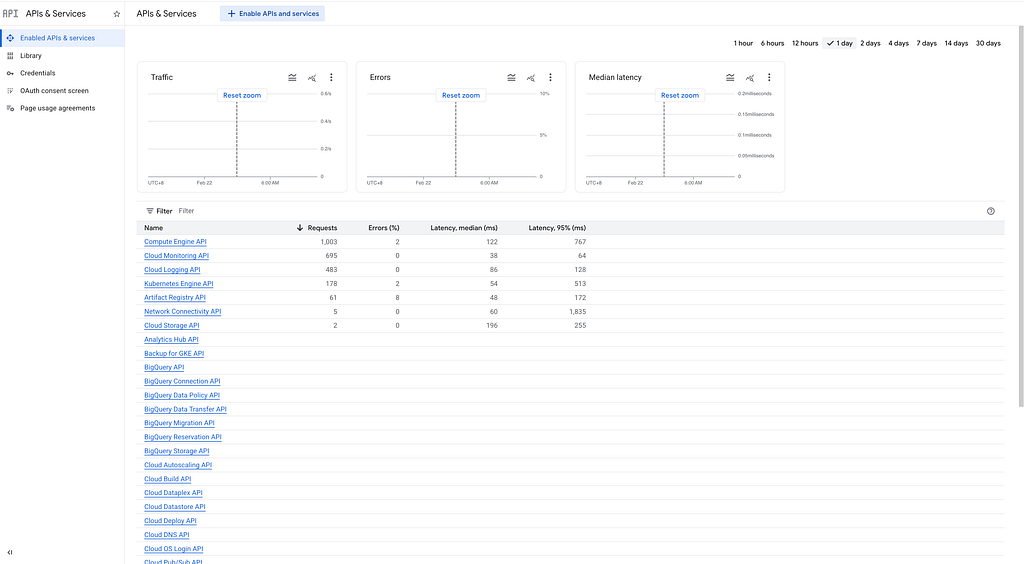
Task: Sort table by Errors (%) column
Action: [x=383, y=228]
